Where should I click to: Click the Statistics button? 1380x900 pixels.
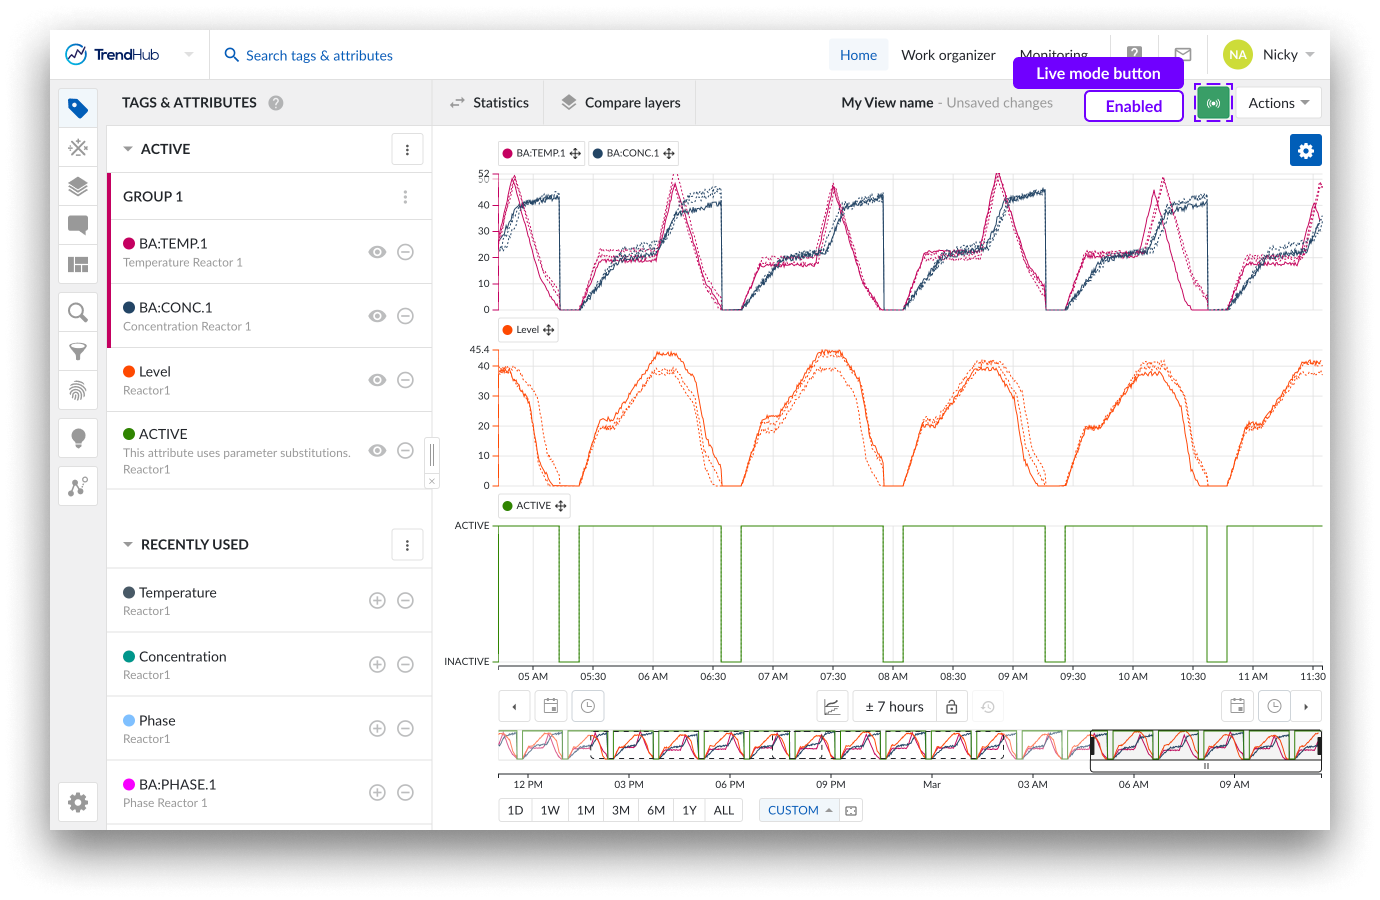point(489,103)
